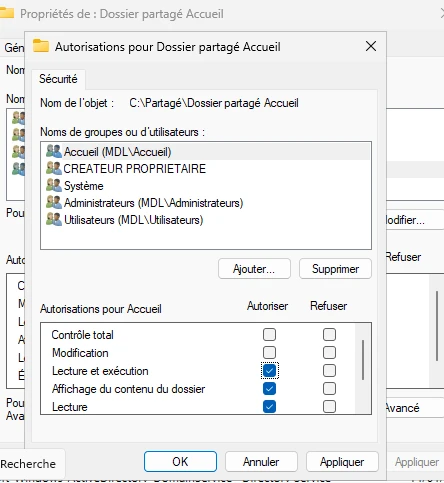The height and width of the screenshot is (483, 444).
Task: Click the Contrôle total permission label
Action: (82, 335)
